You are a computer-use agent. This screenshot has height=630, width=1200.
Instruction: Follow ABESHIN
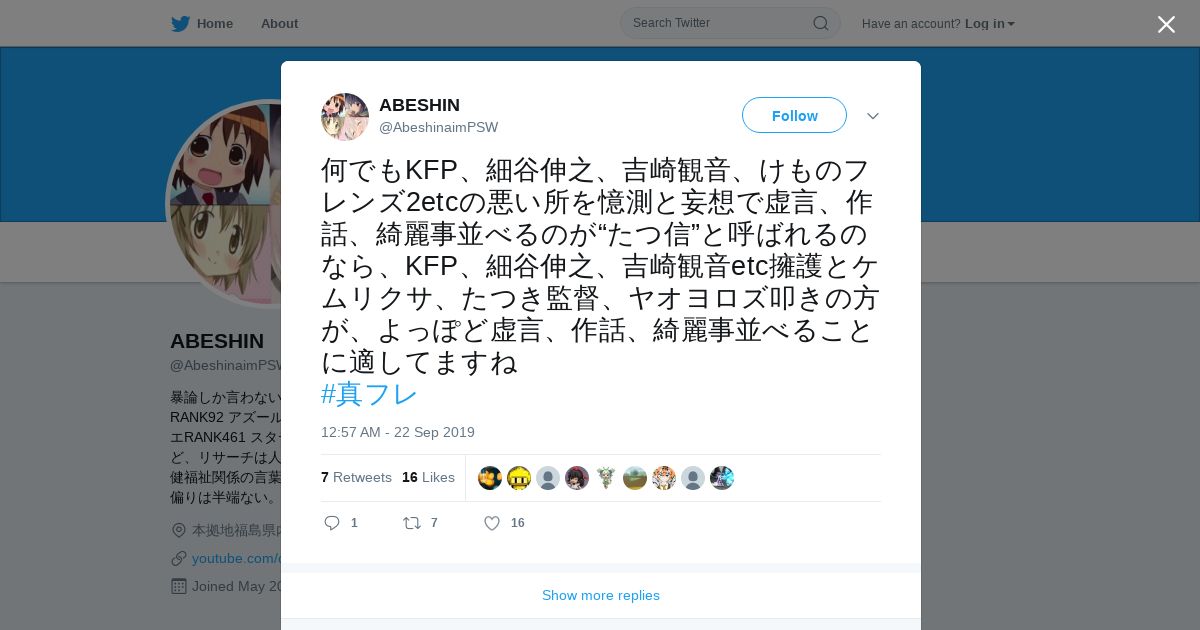pos(794,115)
